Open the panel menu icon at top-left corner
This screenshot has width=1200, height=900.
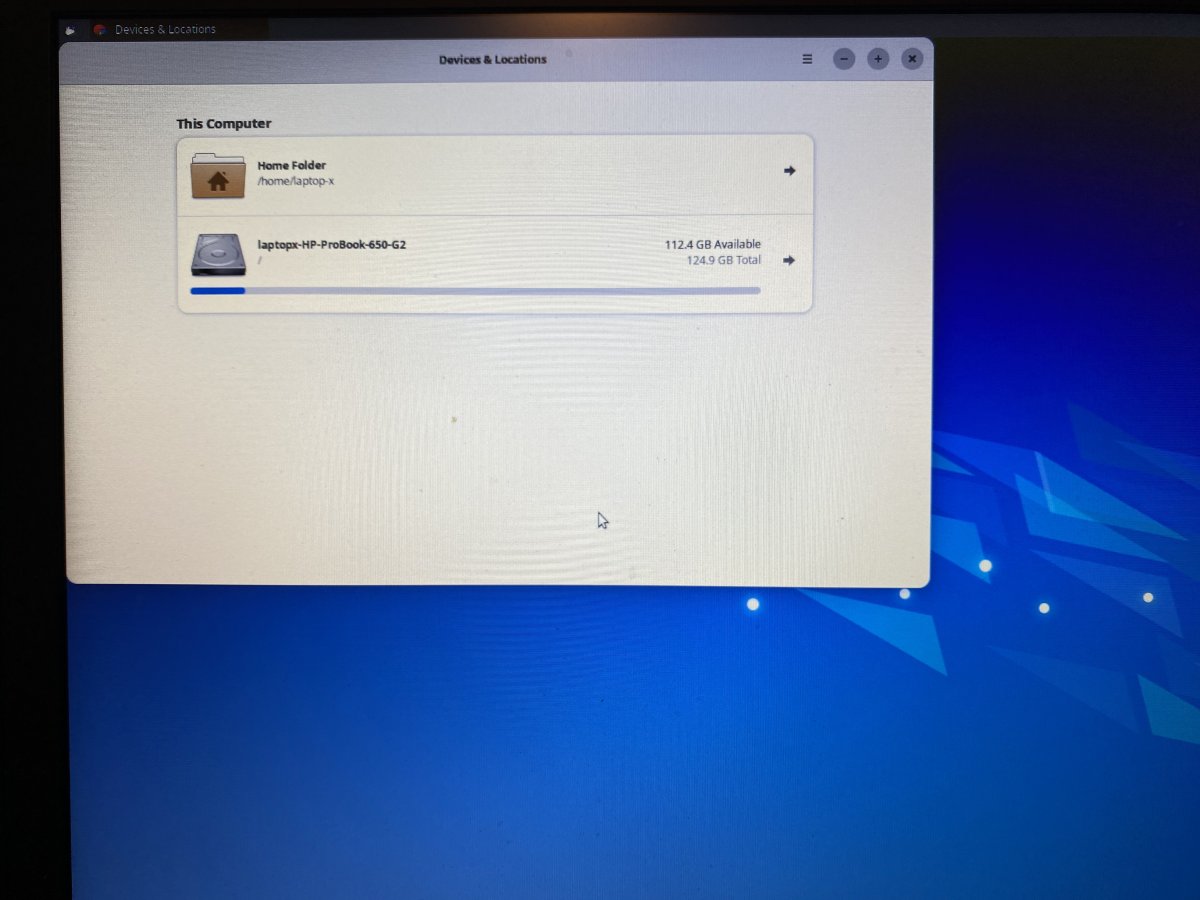pos(70,30)
